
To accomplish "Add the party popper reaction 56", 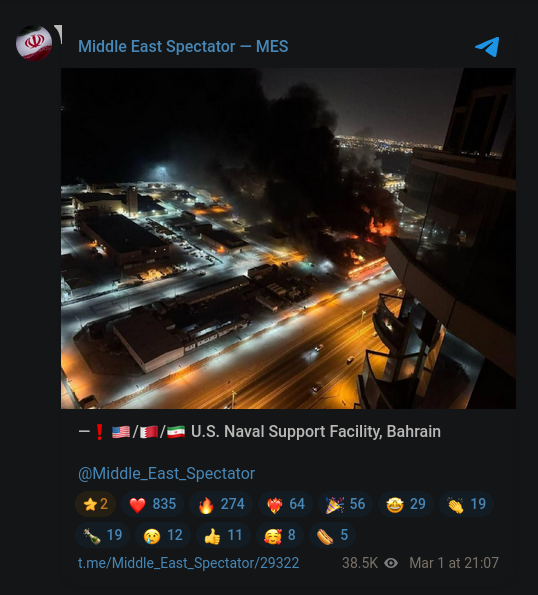I will 345,504.
